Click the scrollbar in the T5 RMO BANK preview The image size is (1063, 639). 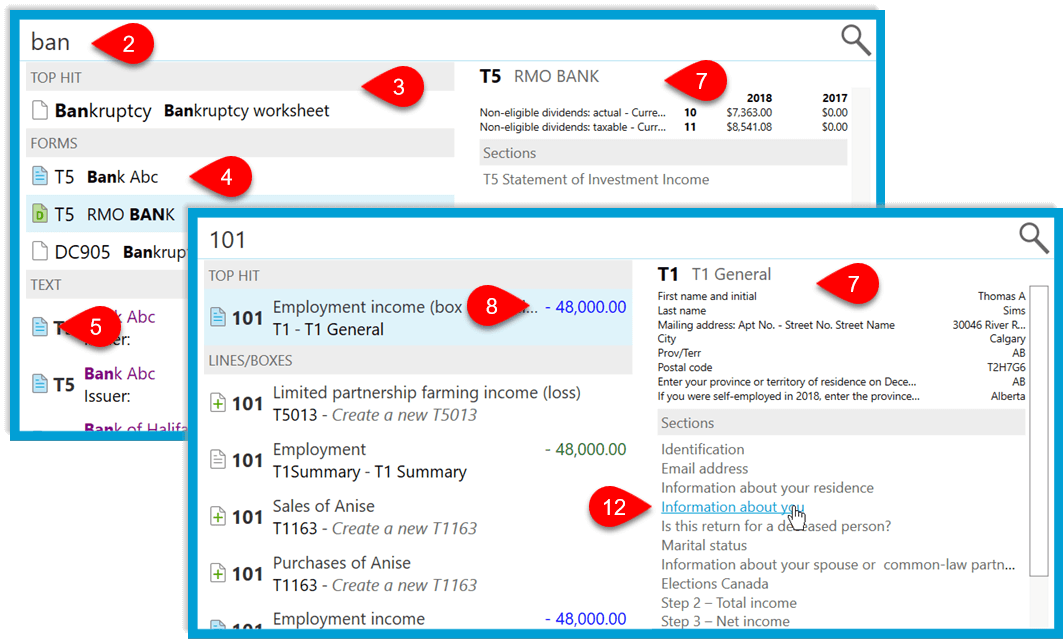860,144
